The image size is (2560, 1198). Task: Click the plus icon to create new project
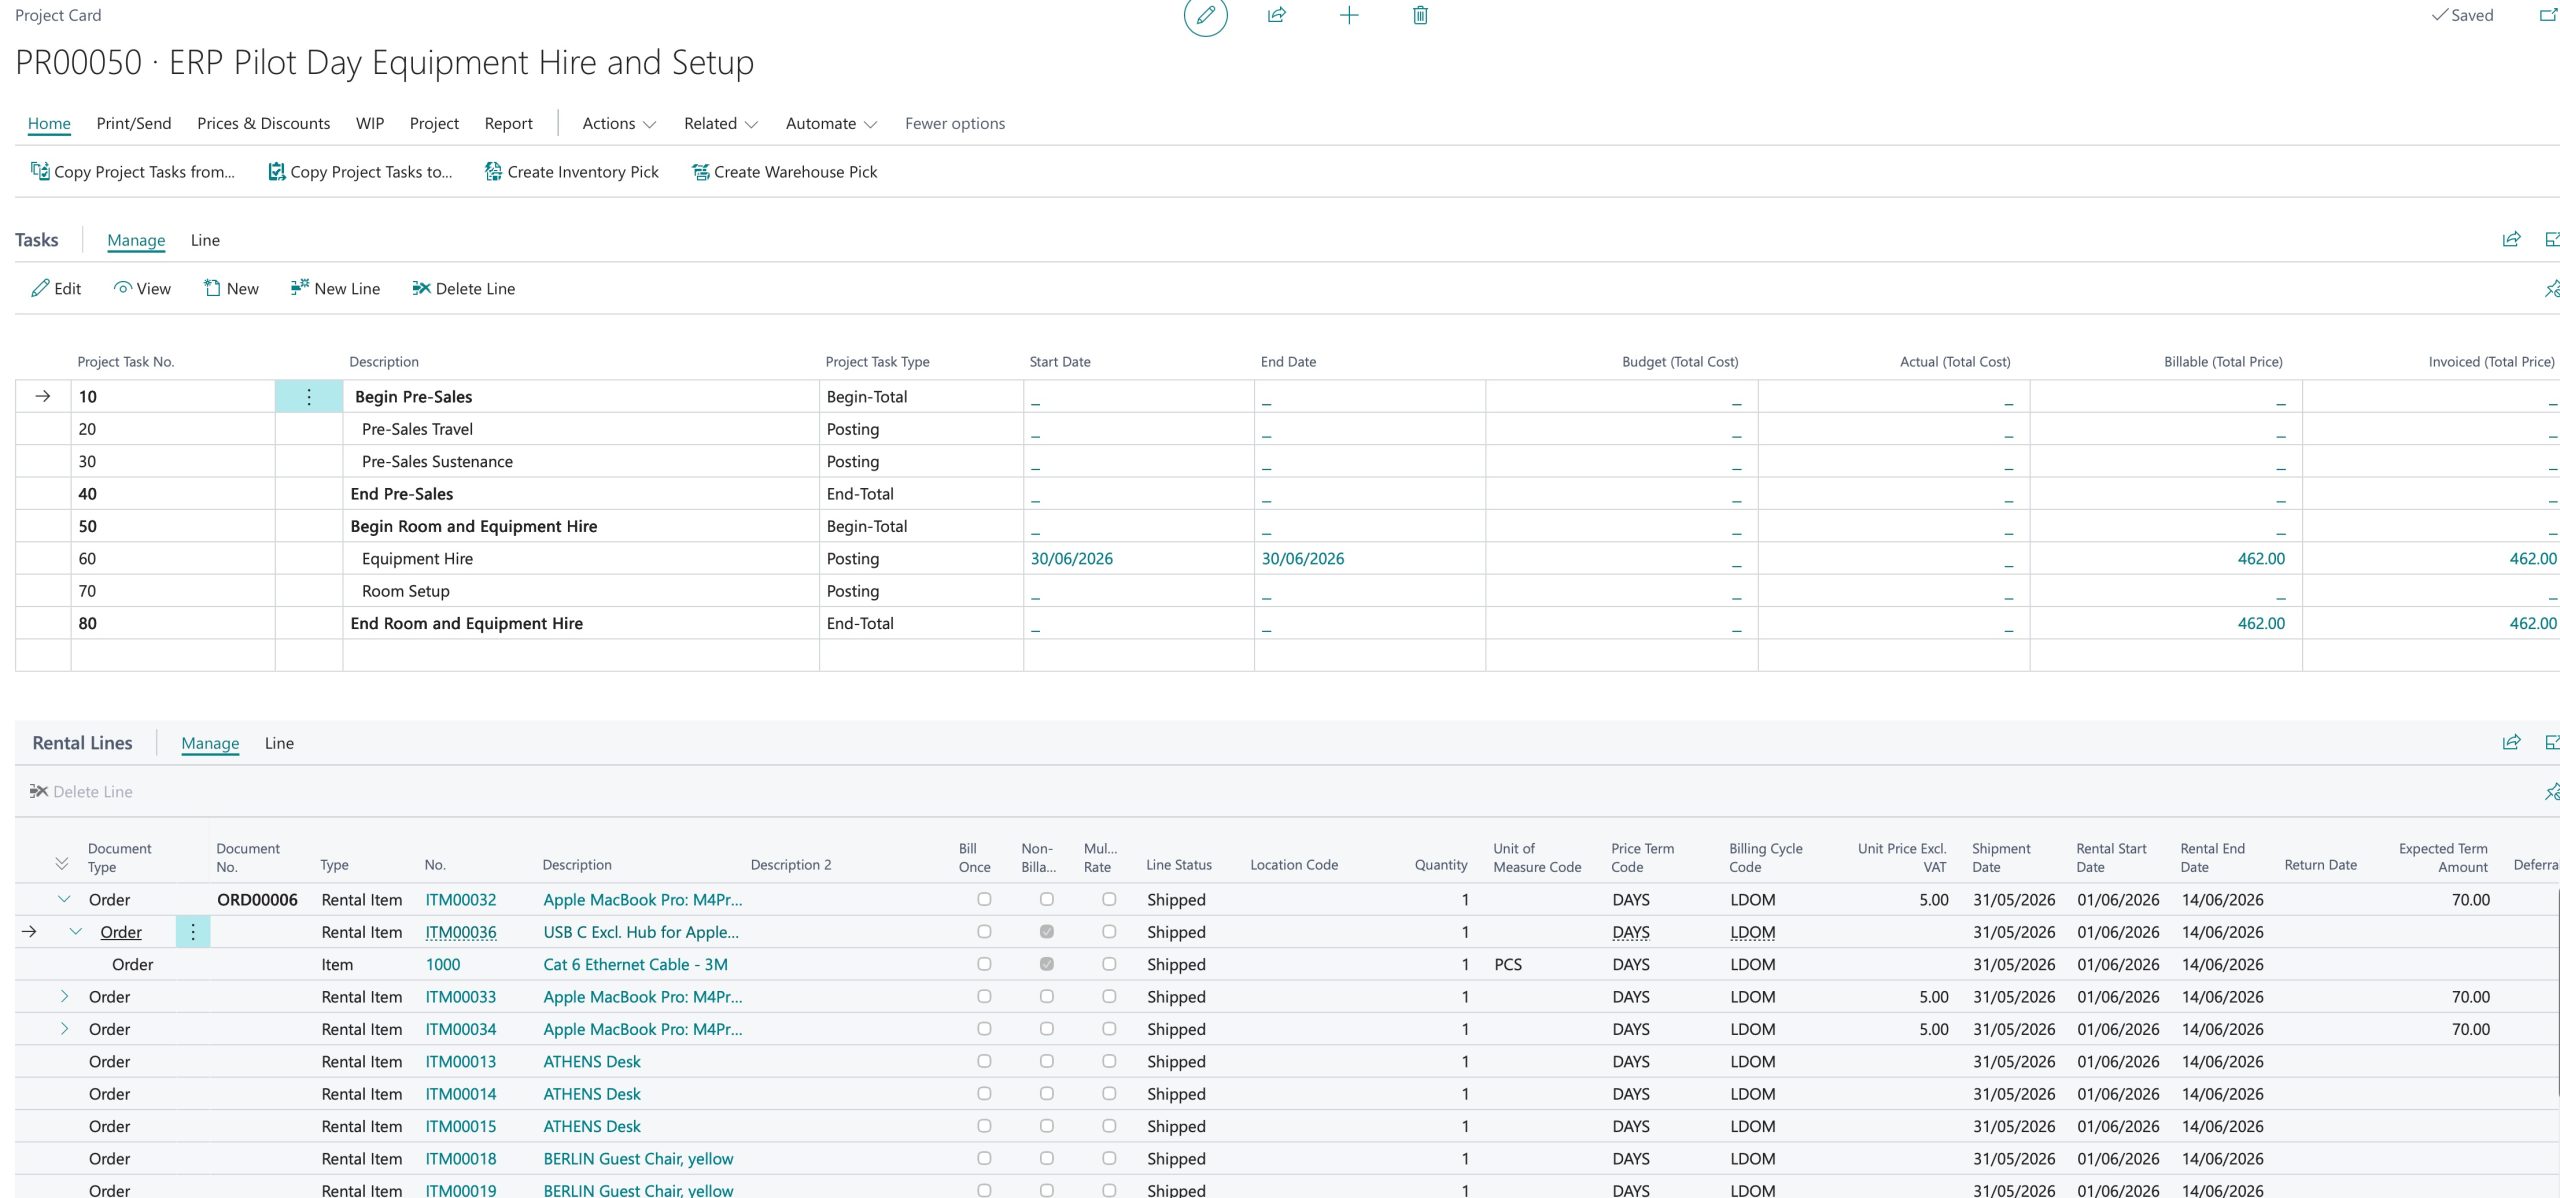click(x=1349, y=15)
